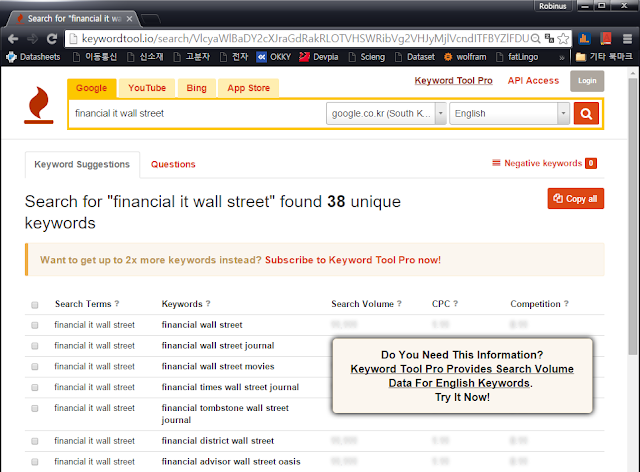The image size is (640, 472).
Task: Click 'Subscribe to Keyword Tool Pro now!'
Action: pyautogui.click(x=353, y=260)
